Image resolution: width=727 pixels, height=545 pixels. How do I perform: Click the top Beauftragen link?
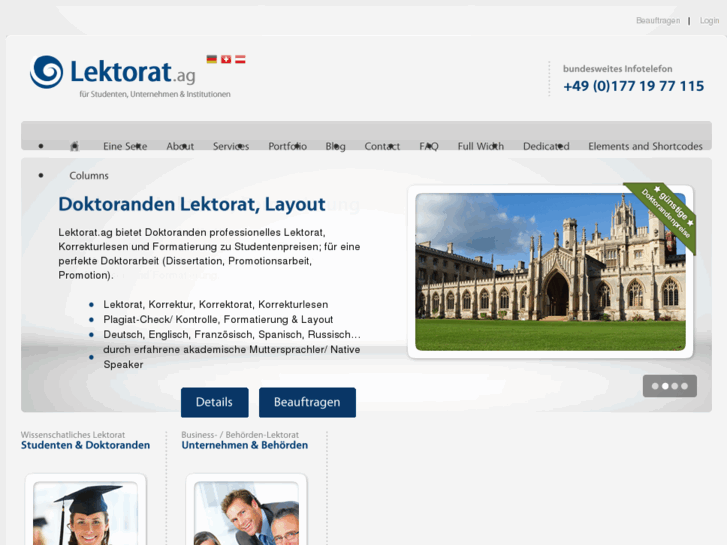(x=658, y=20)
